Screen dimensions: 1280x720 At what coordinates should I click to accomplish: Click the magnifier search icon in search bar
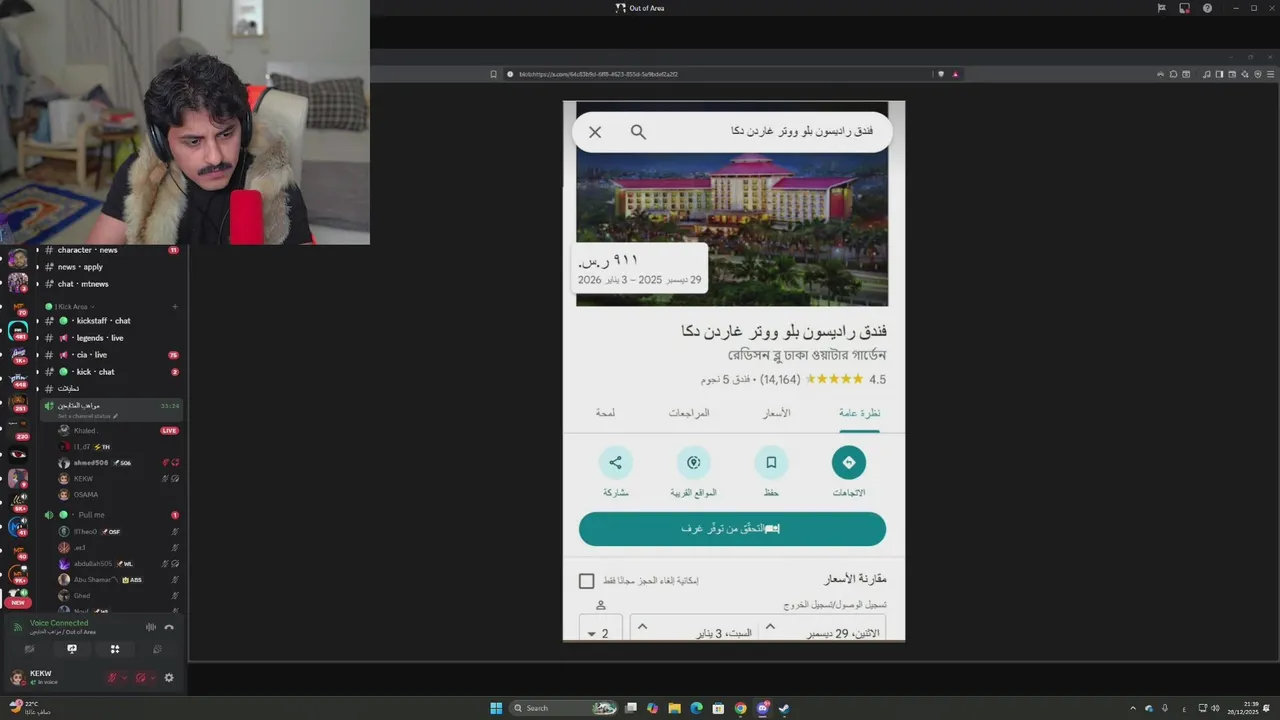tap(638, 132)
